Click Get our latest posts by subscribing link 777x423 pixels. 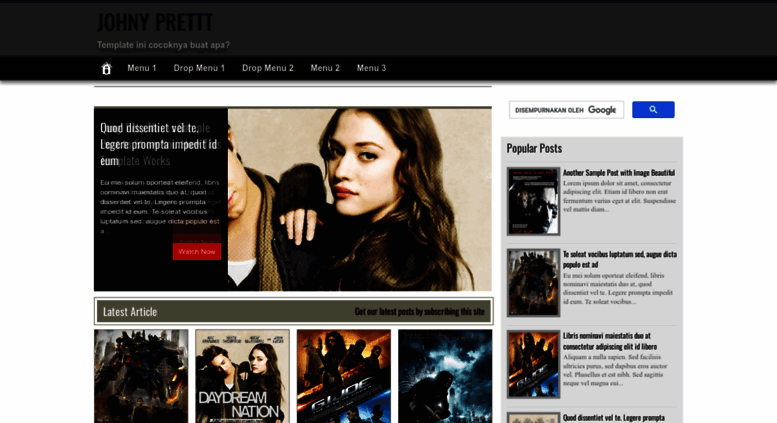pos(419,312)
